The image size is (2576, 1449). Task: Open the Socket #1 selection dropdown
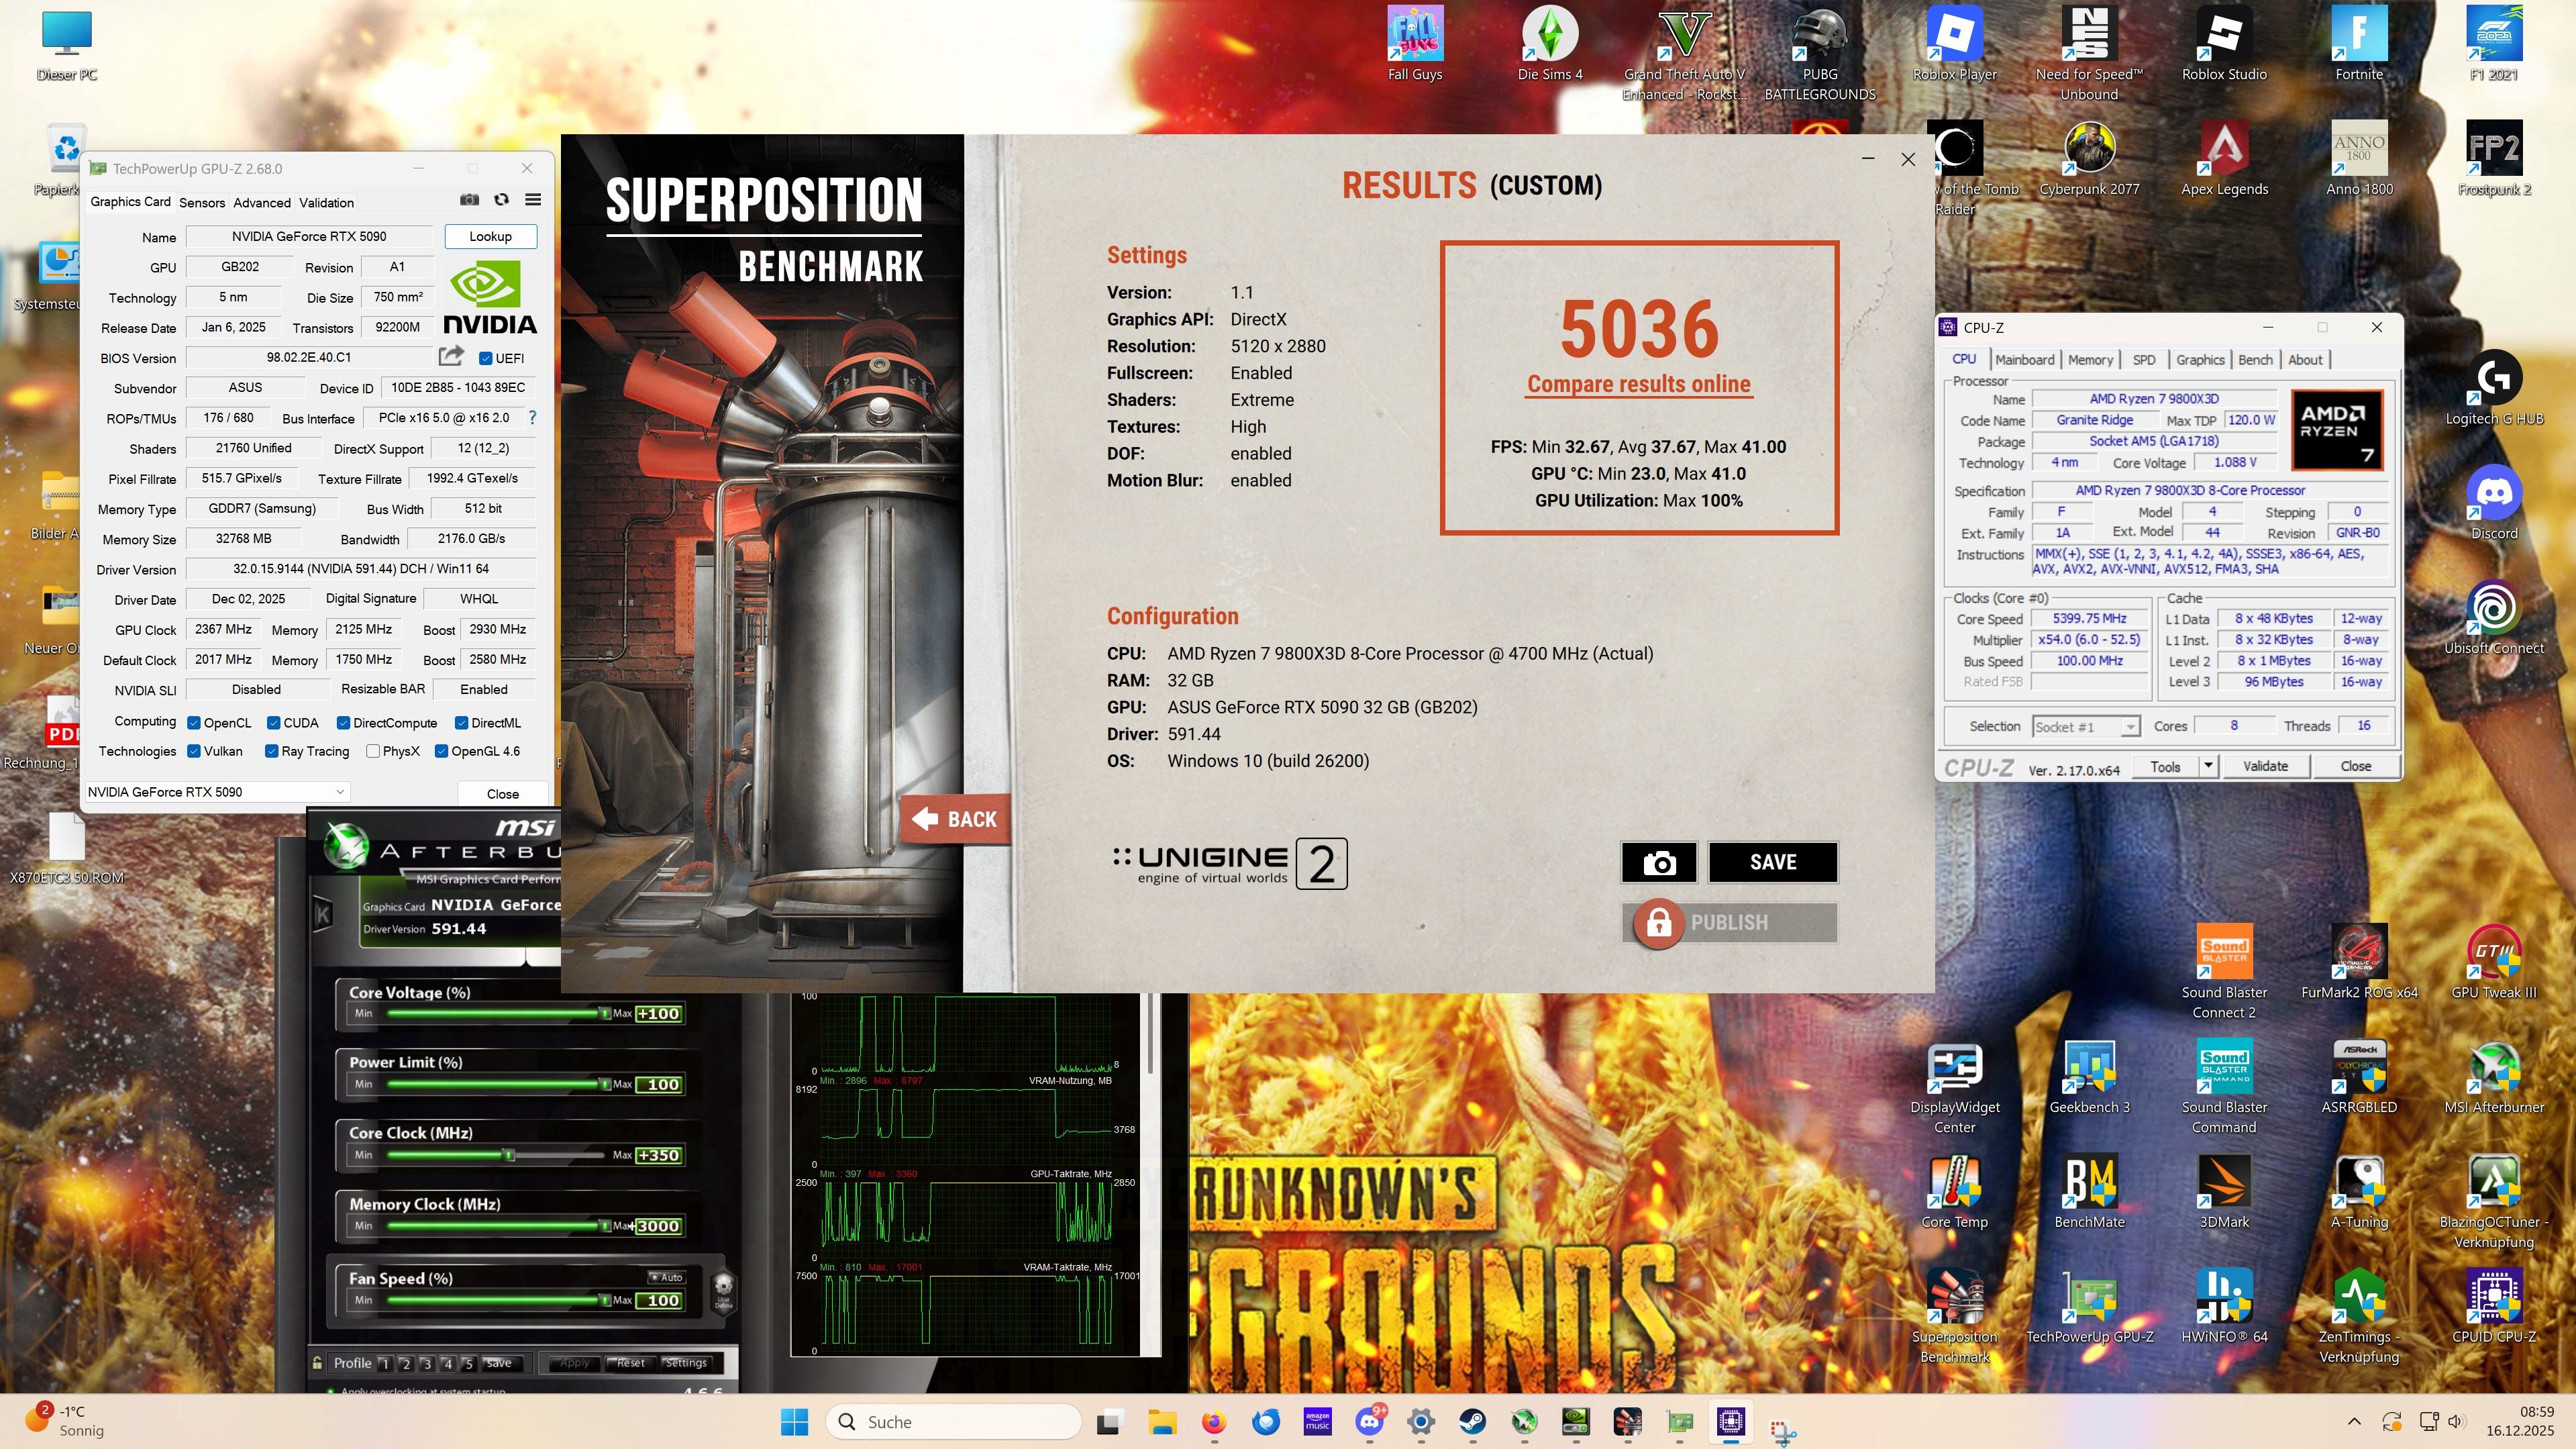pyautogui.click(x=2130, y=727)
